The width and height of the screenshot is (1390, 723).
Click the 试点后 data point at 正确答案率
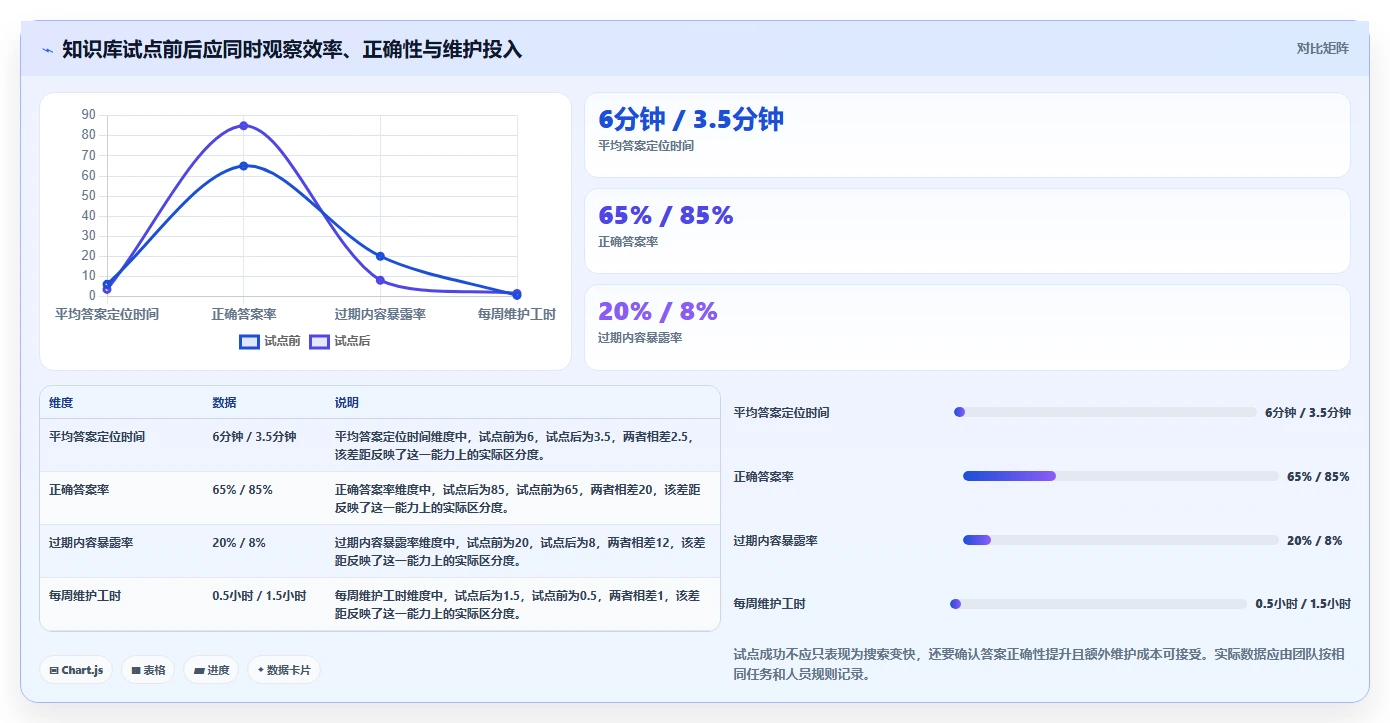[x=243, y=125]
